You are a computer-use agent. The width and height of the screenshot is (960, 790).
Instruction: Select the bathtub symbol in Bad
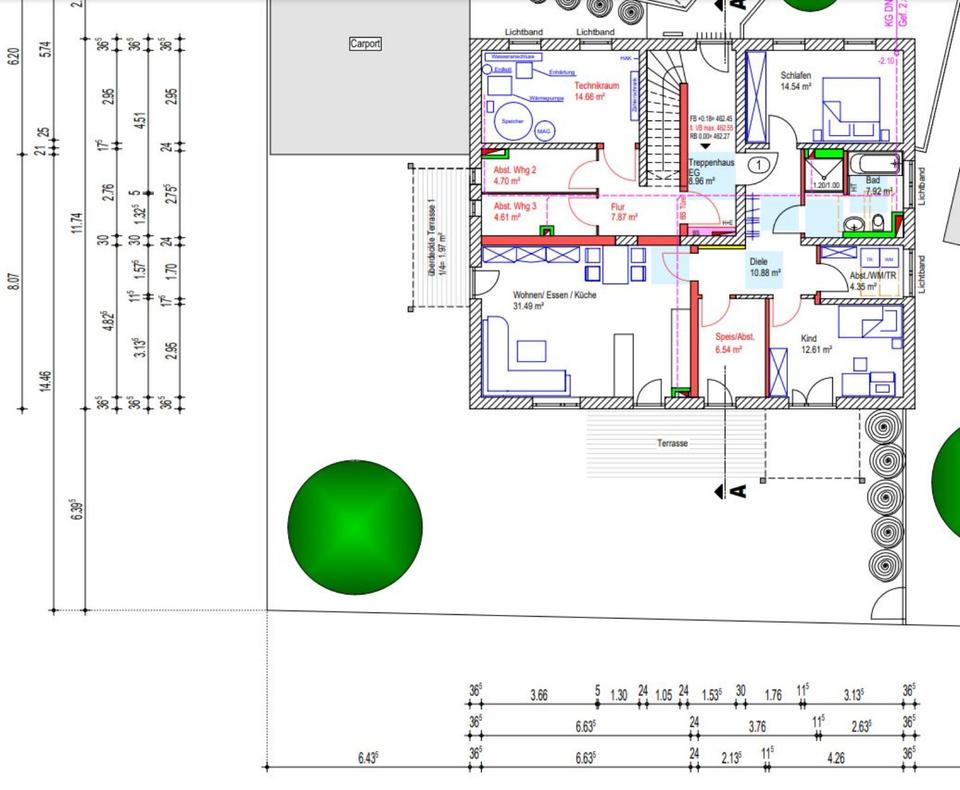[876, 166]
